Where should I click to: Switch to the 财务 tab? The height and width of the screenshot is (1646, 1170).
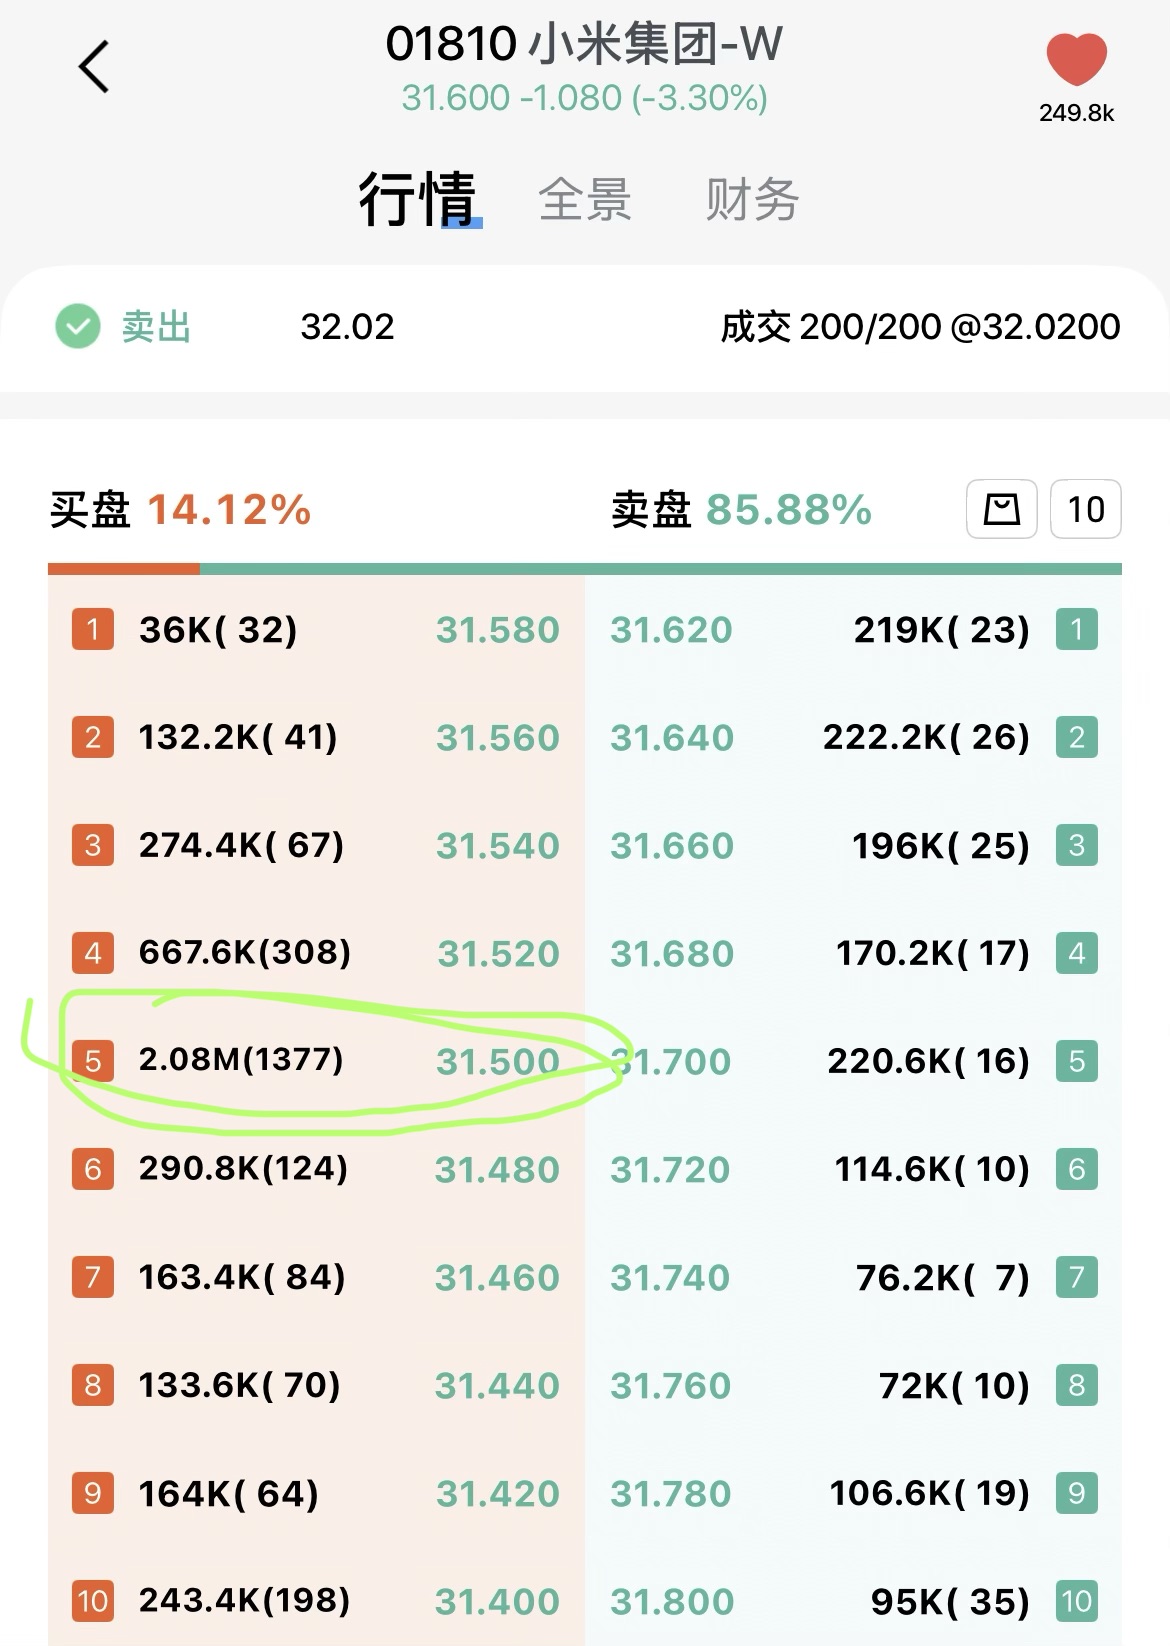(x=752, y=199)
